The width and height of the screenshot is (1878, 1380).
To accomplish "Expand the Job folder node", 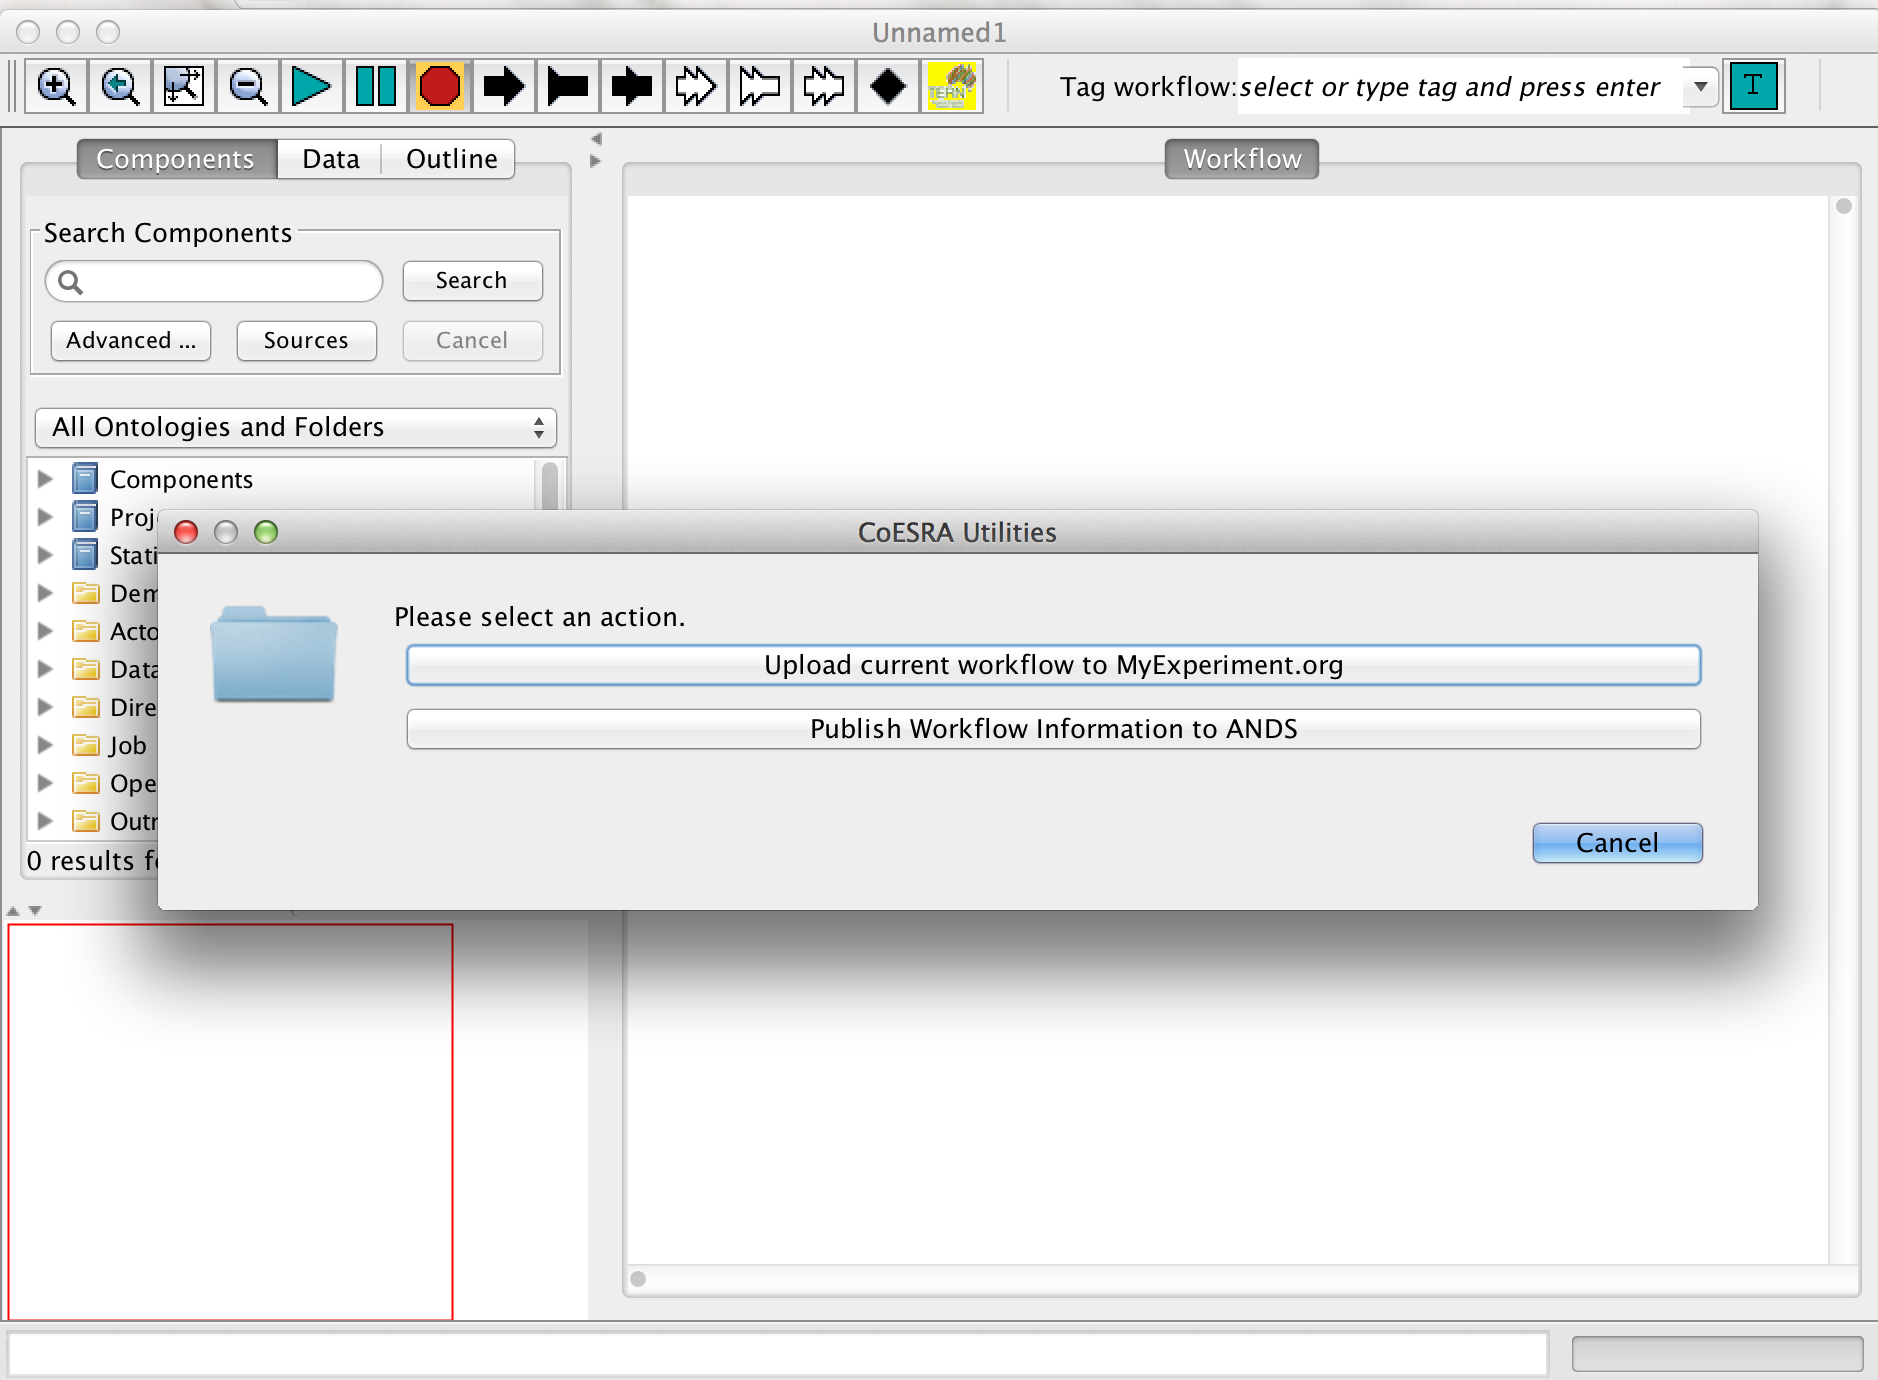I will pyautogui.click(x=45, y=745).
